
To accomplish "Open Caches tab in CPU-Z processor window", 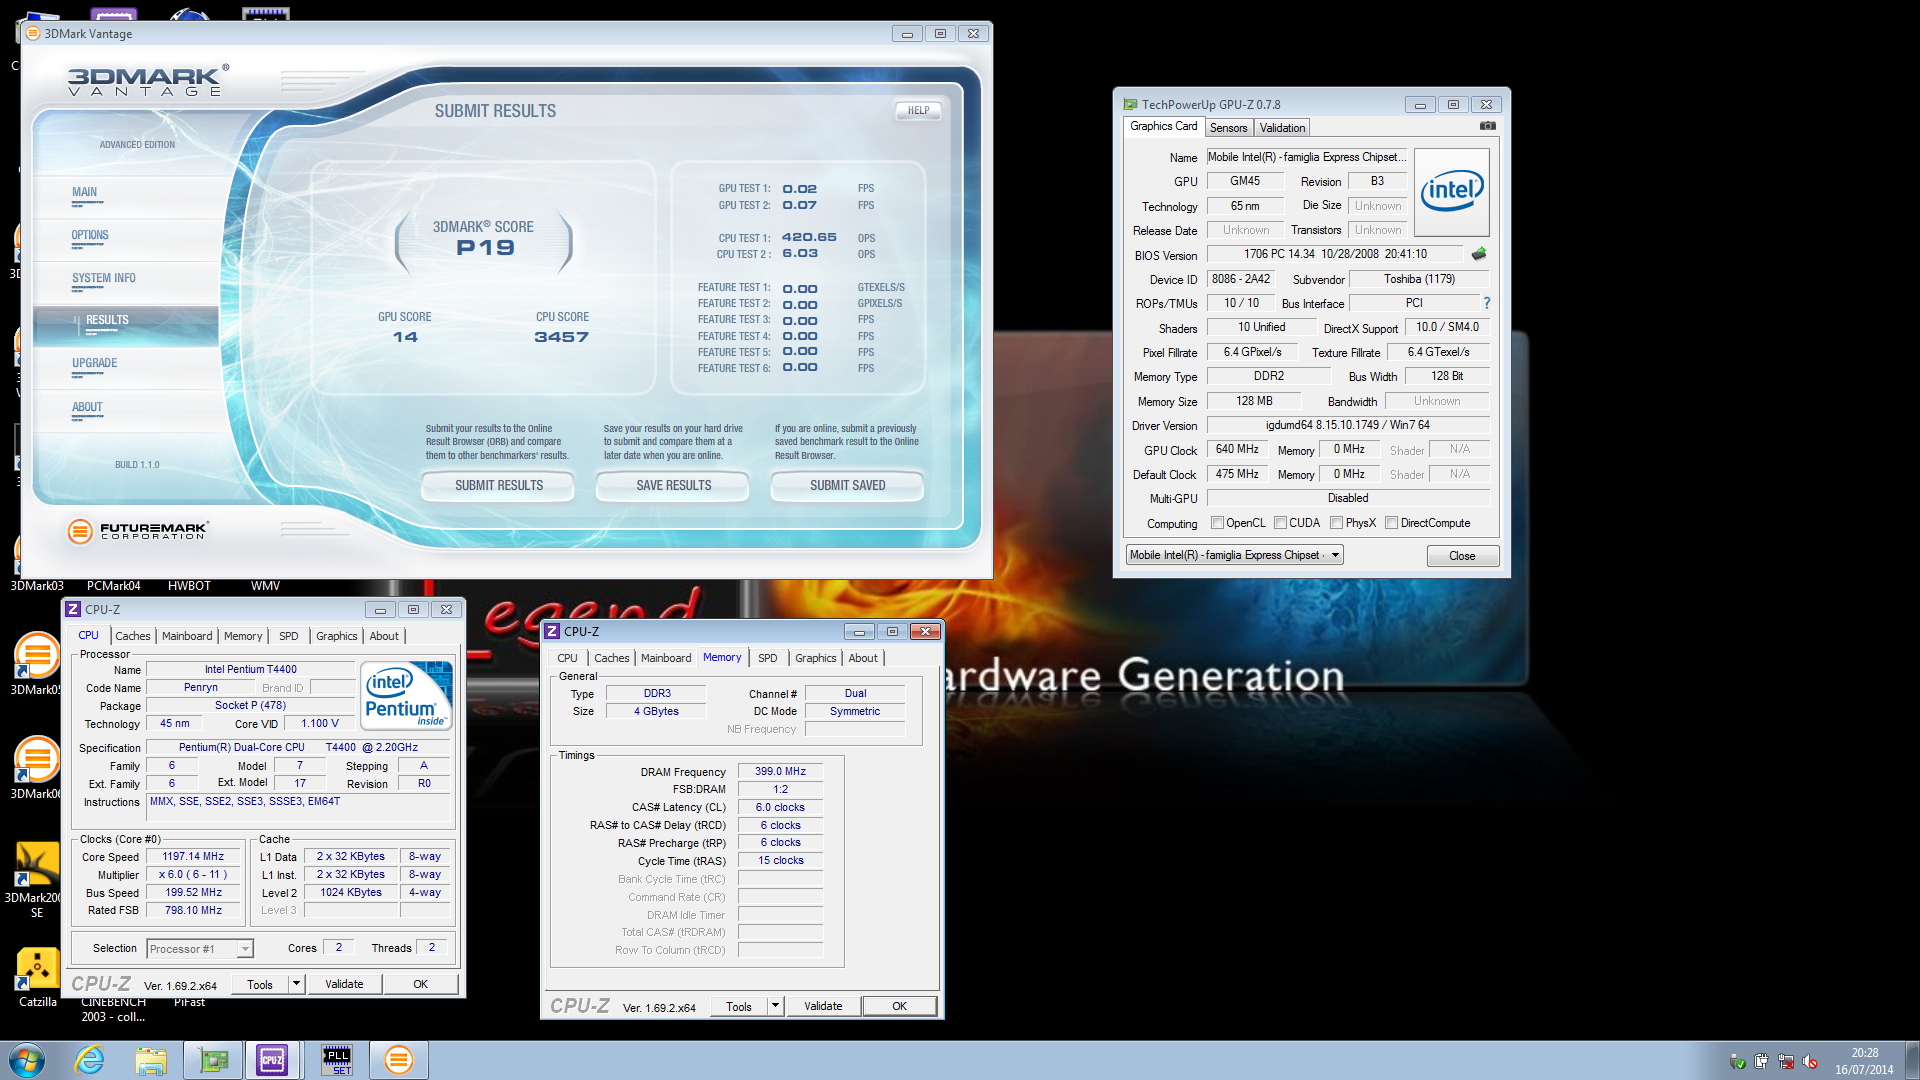I will coord(132,636).
